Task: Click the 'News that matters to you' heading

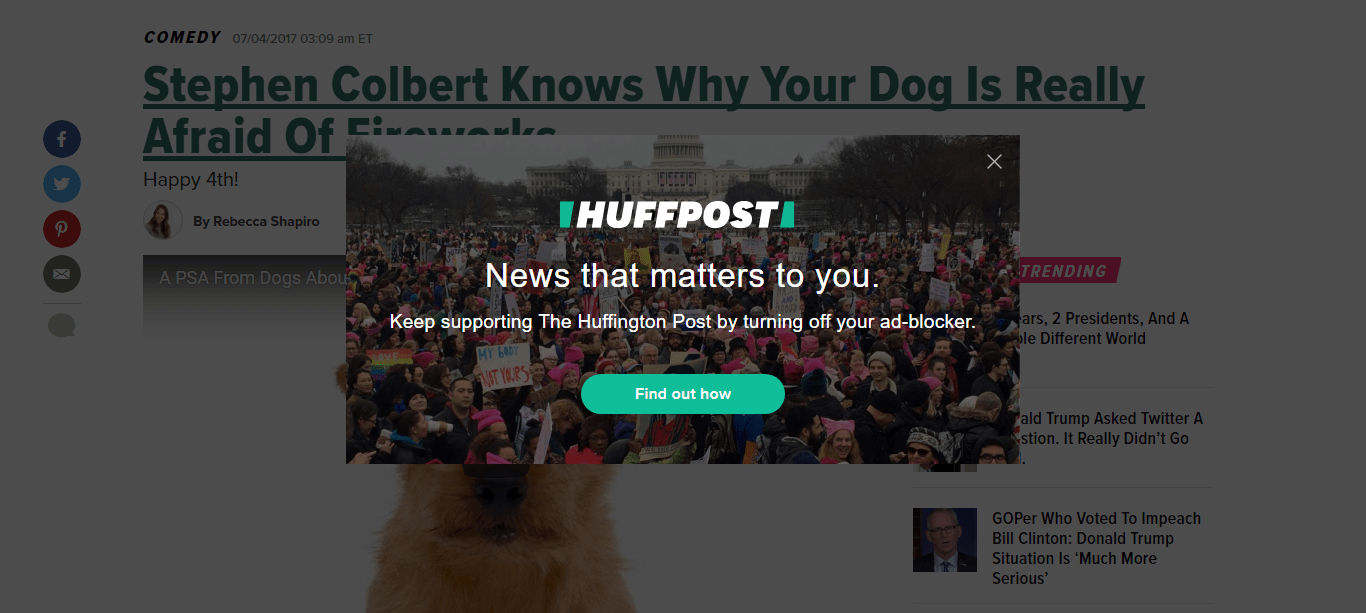Action: click(683, 275)
